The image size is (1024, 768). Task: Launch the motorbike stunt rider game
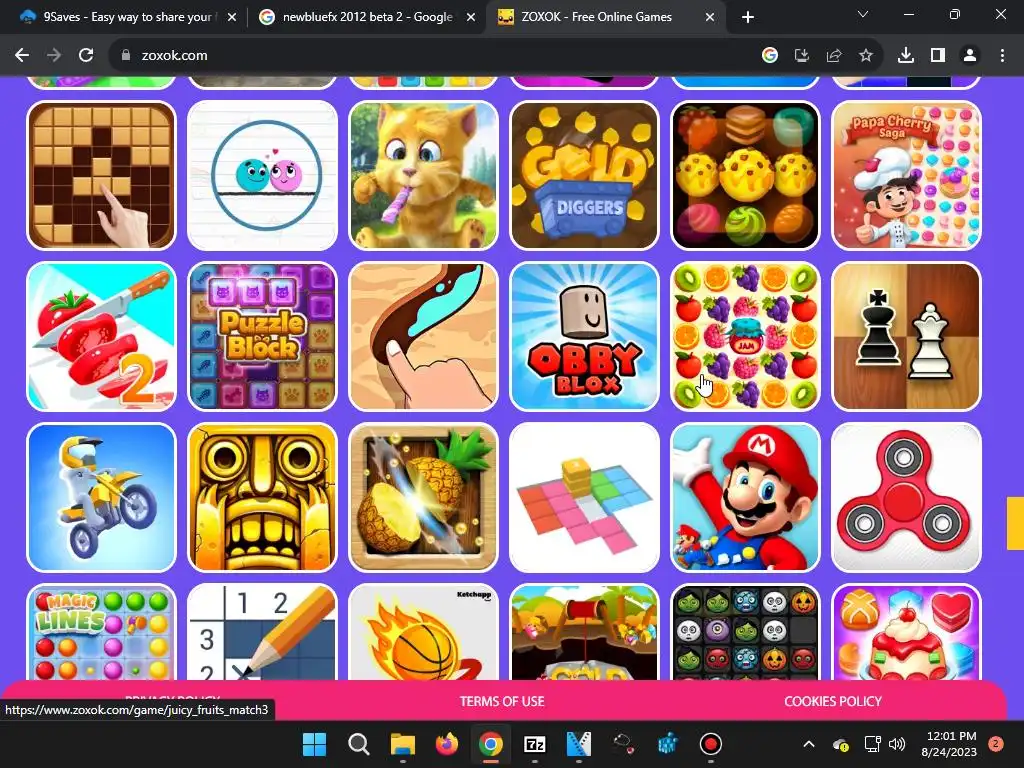point(101,497)
